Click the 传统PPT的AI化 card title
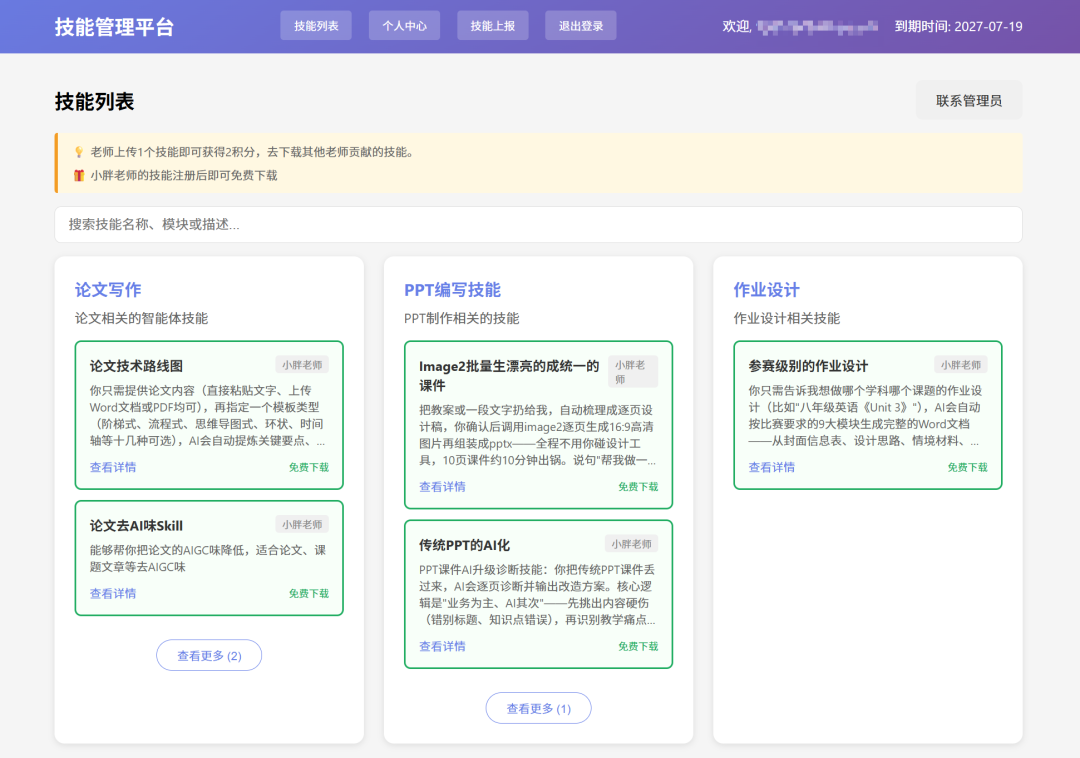The height and width of the screenshot is (758, 1080). [464, 545]
